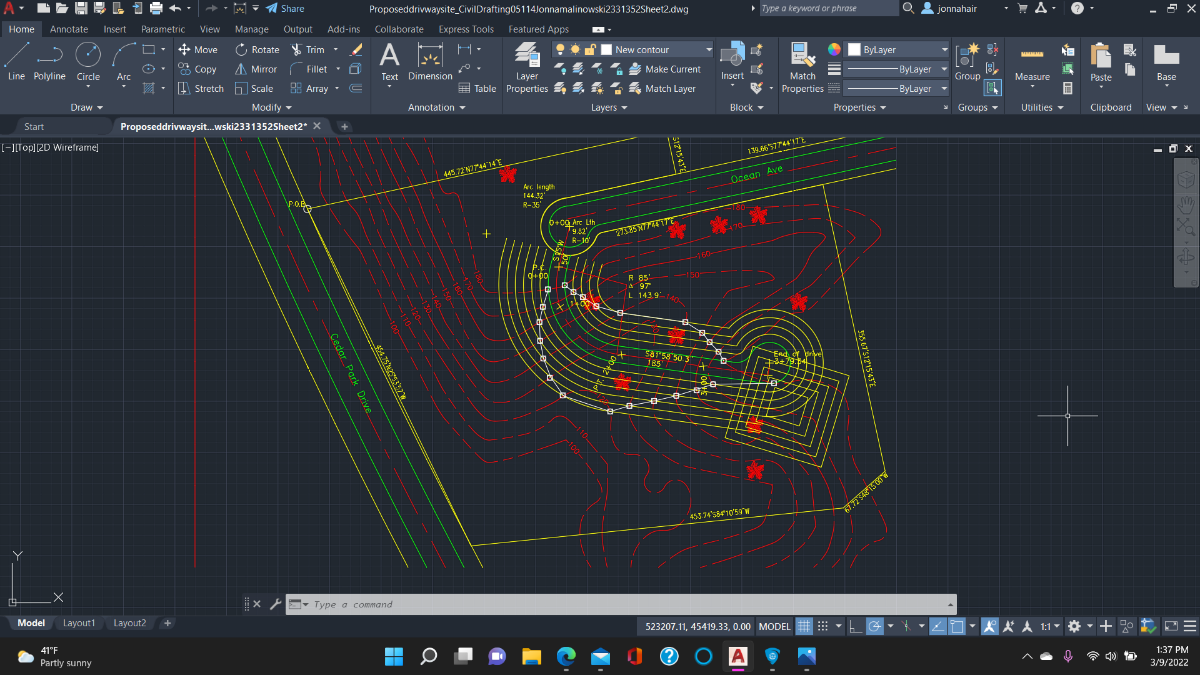1200x675 pixels.
Task: Choose the Circle tool
Action: click(x=88, y=62)
